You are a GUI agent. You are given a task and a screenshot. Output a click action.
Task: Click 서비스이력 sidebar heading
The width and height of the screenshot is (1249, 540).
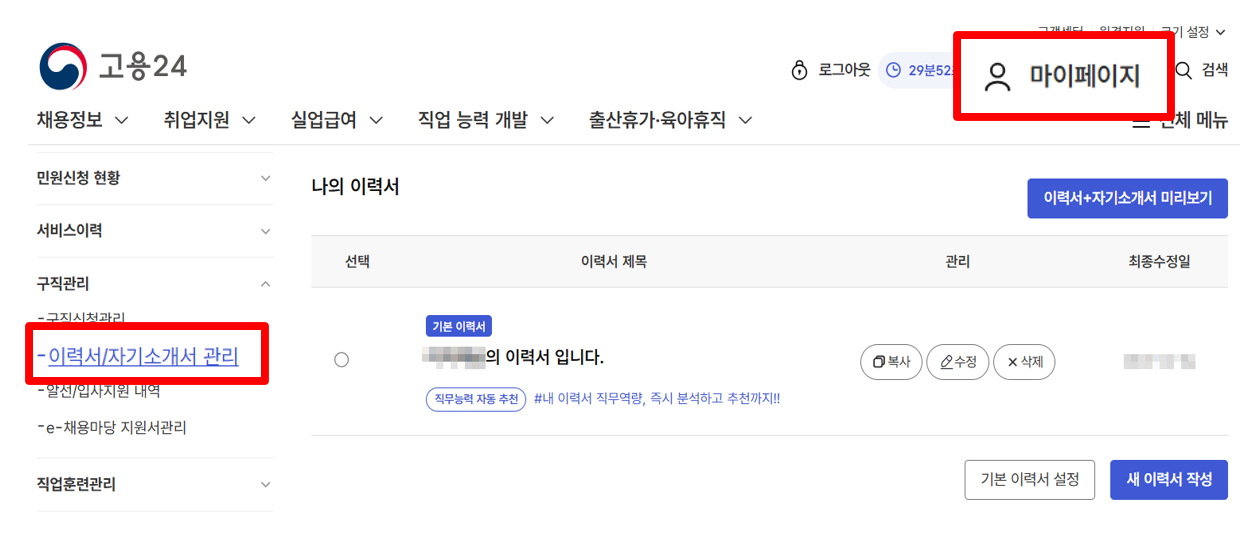[x=69, y=231]
